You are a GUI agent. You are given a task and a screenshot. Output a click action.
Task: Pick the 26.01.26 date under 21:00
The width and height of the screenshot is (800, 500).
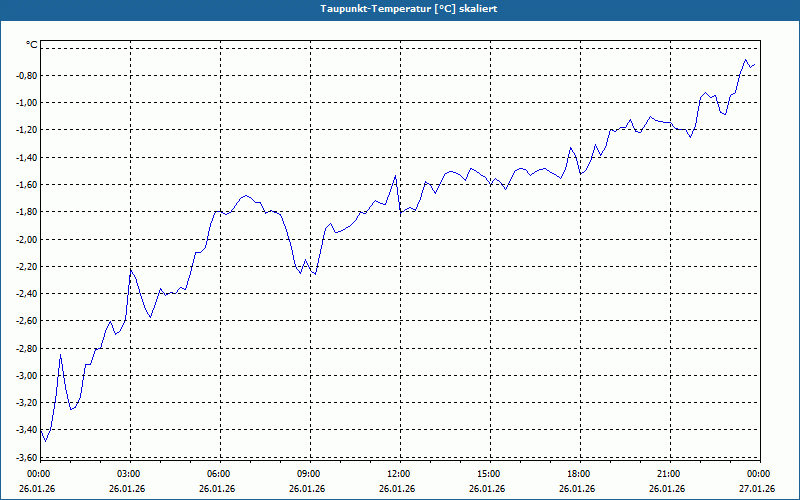pos(667,488)
